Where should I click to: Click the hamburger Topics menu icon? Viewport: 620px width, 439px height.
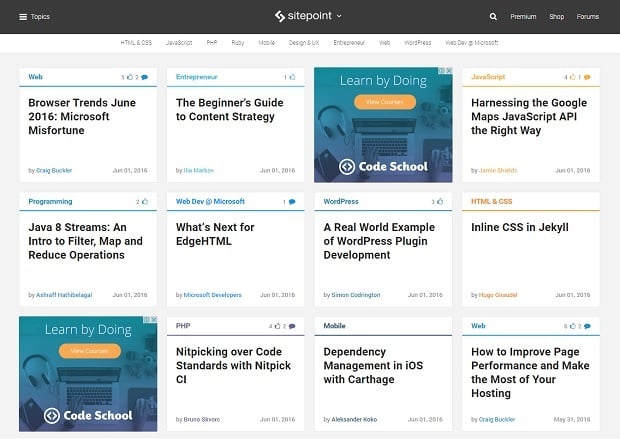[x=23, y=17]
